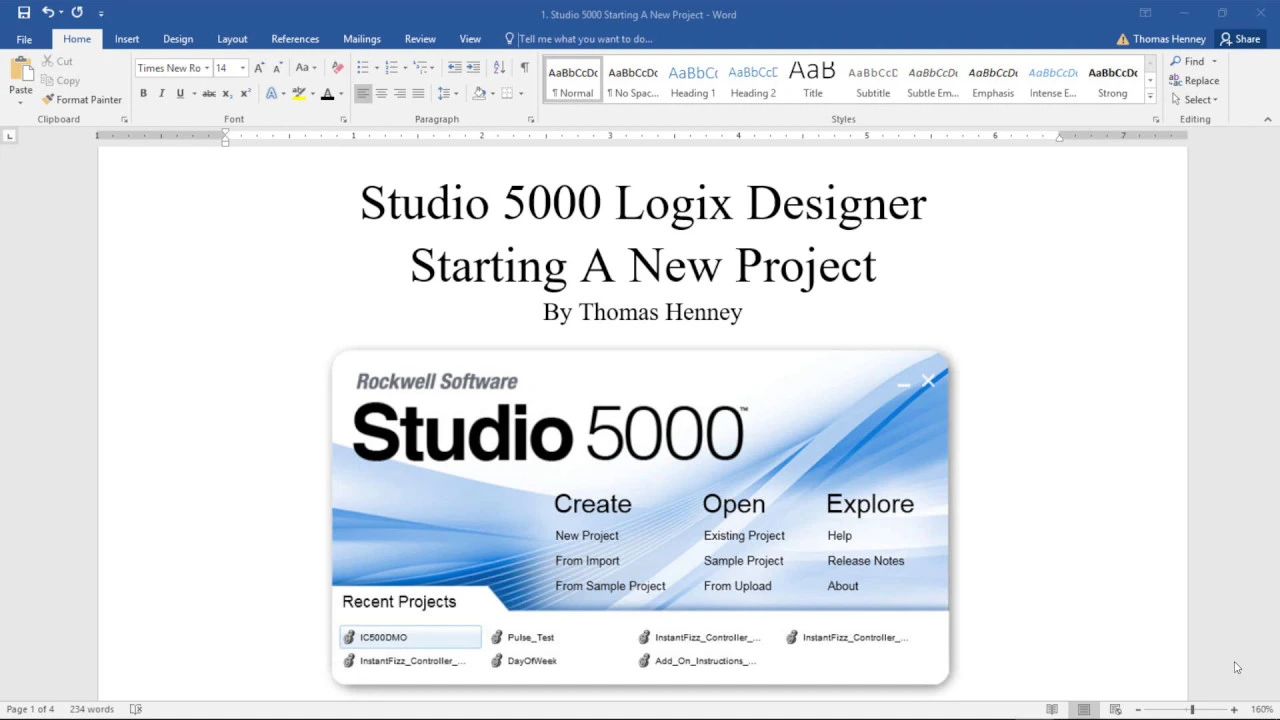Image resolution: width=1280 pixels, height=720 pixels.
Task: Click the Undo arrow icon
Action: (47, 13)
